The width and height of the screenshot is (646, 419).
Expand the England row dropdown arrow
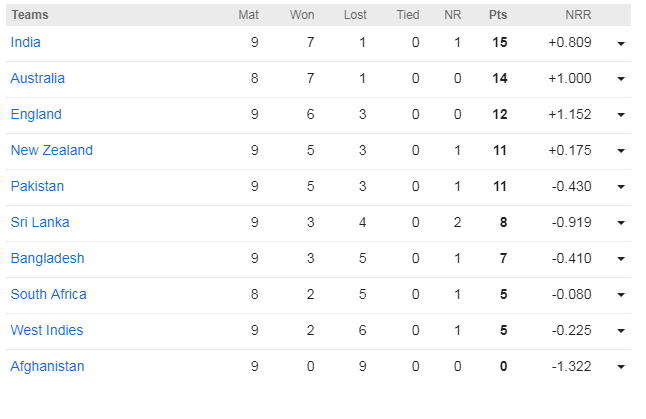point(621,115)
